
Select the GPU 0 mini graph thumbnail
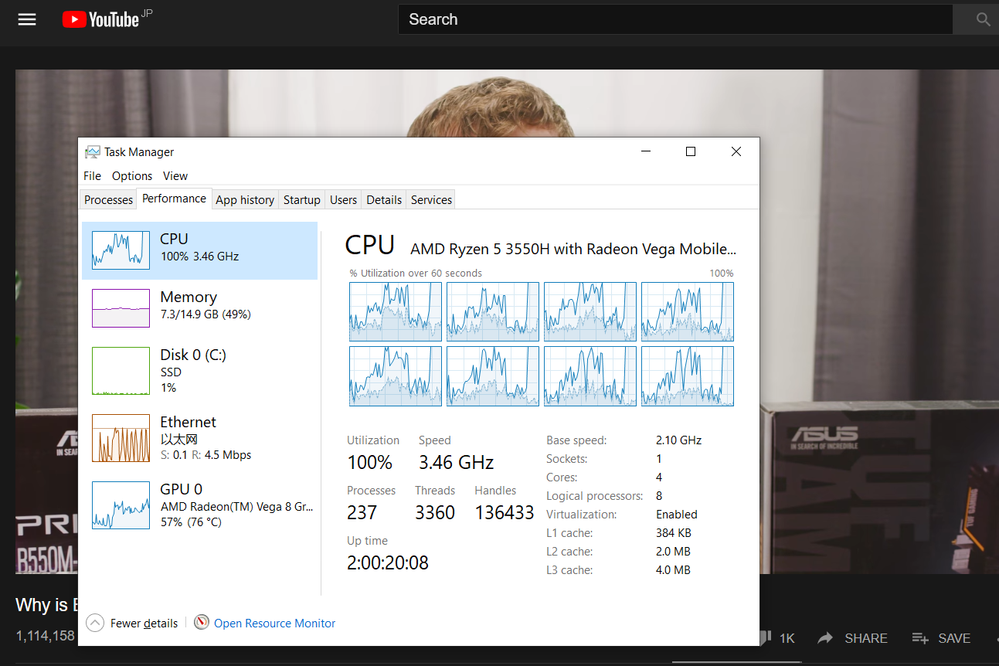tap(121, 505)
